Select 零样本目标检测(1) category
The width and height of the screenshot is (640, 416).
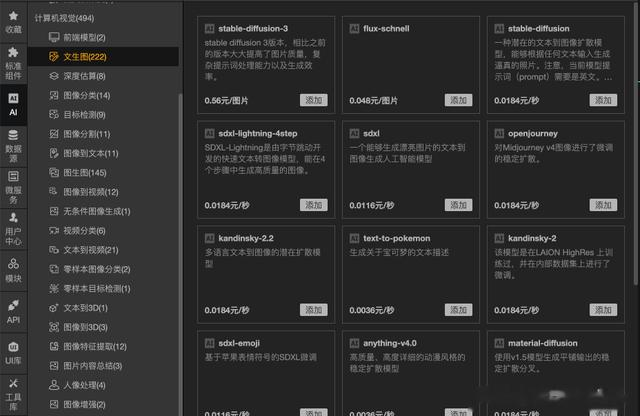point(97,288)
